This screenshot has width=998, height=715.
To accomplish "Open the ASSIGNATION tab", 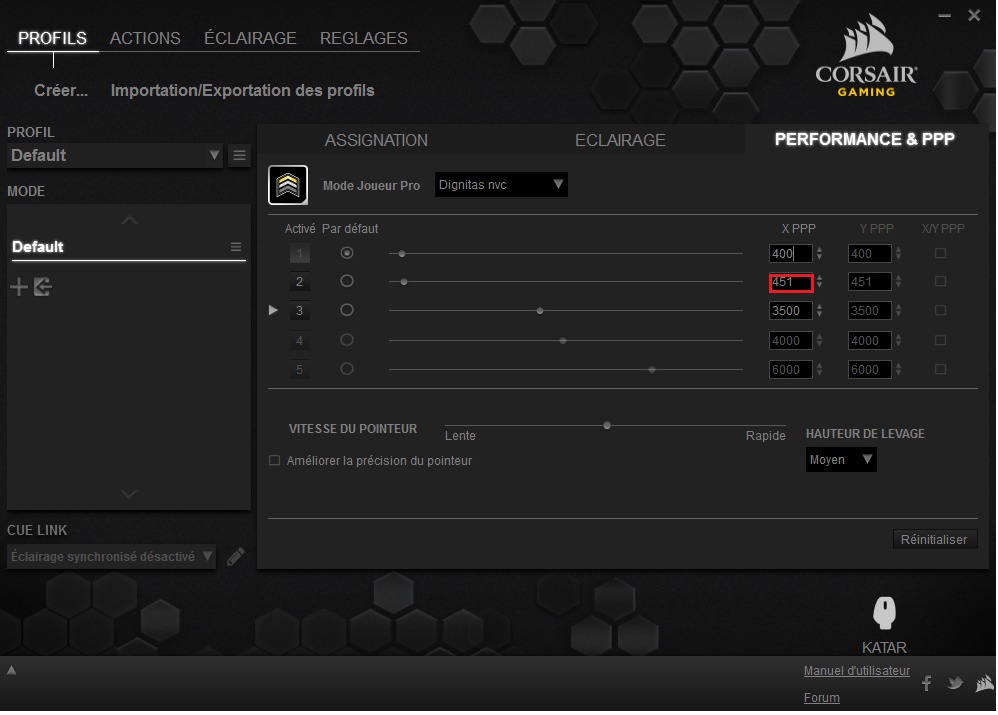I will tap(376, 141).
